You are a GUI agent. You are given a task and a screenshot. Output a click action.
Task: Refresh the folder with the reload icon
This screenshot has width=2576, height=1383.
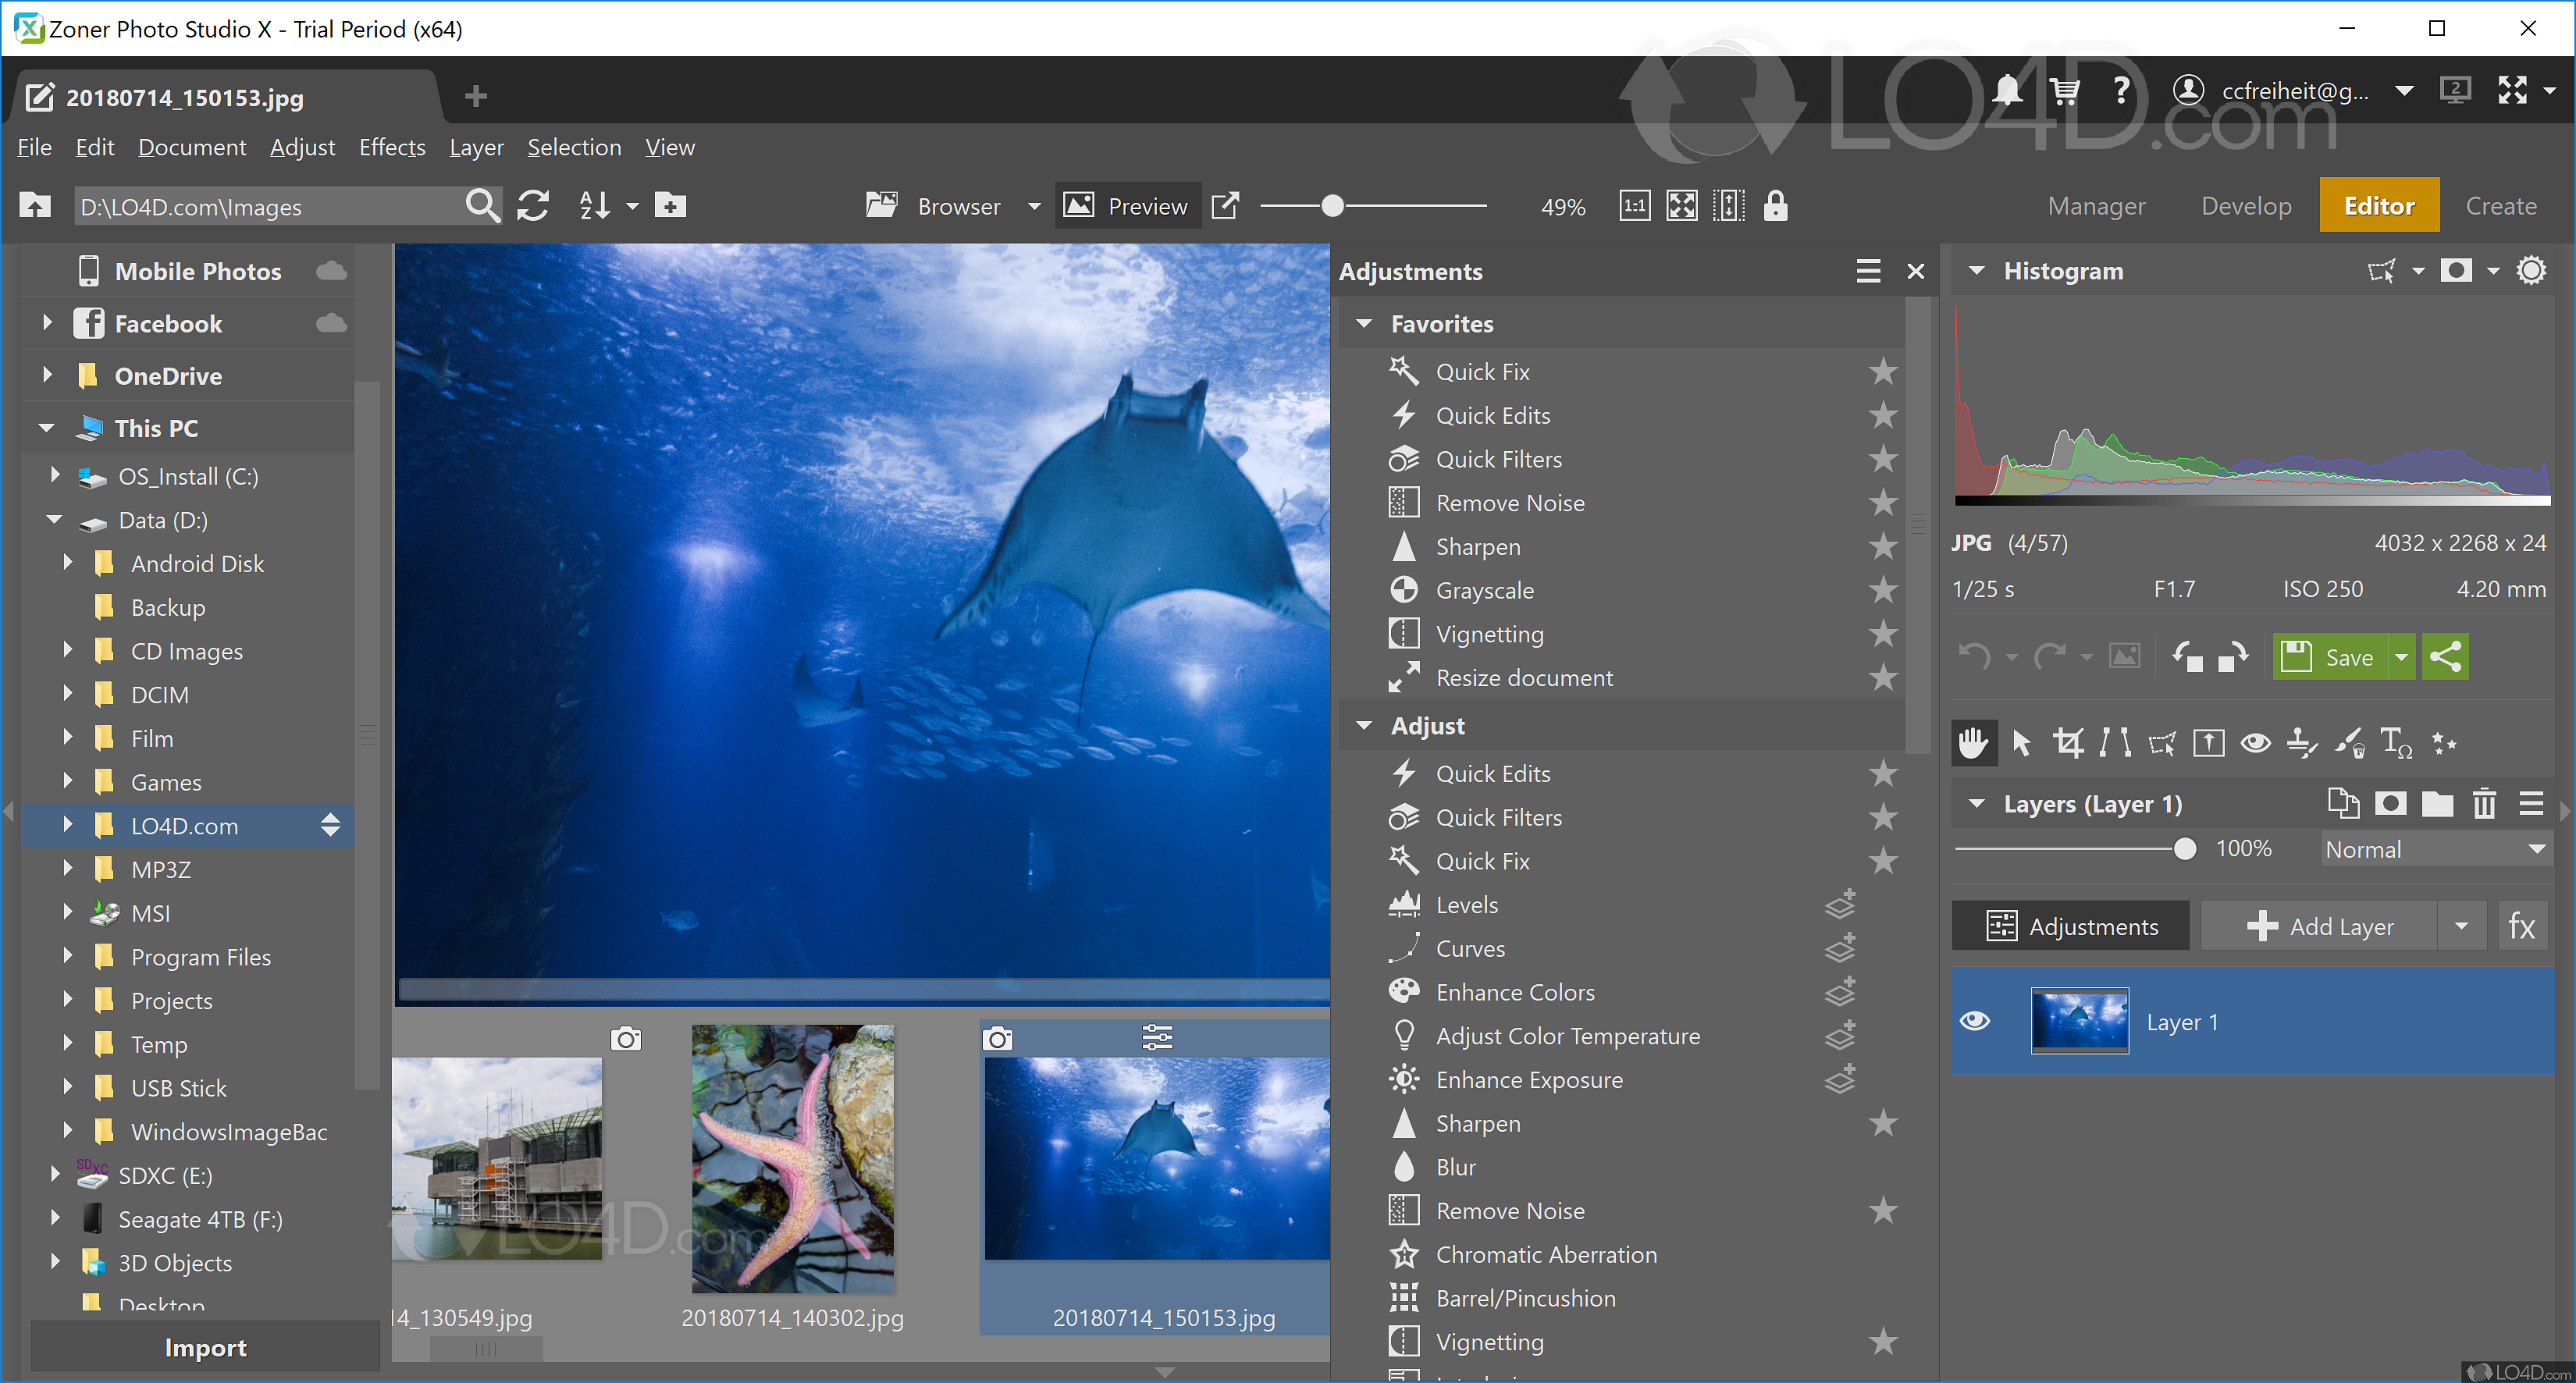click(x=533, y=206)
